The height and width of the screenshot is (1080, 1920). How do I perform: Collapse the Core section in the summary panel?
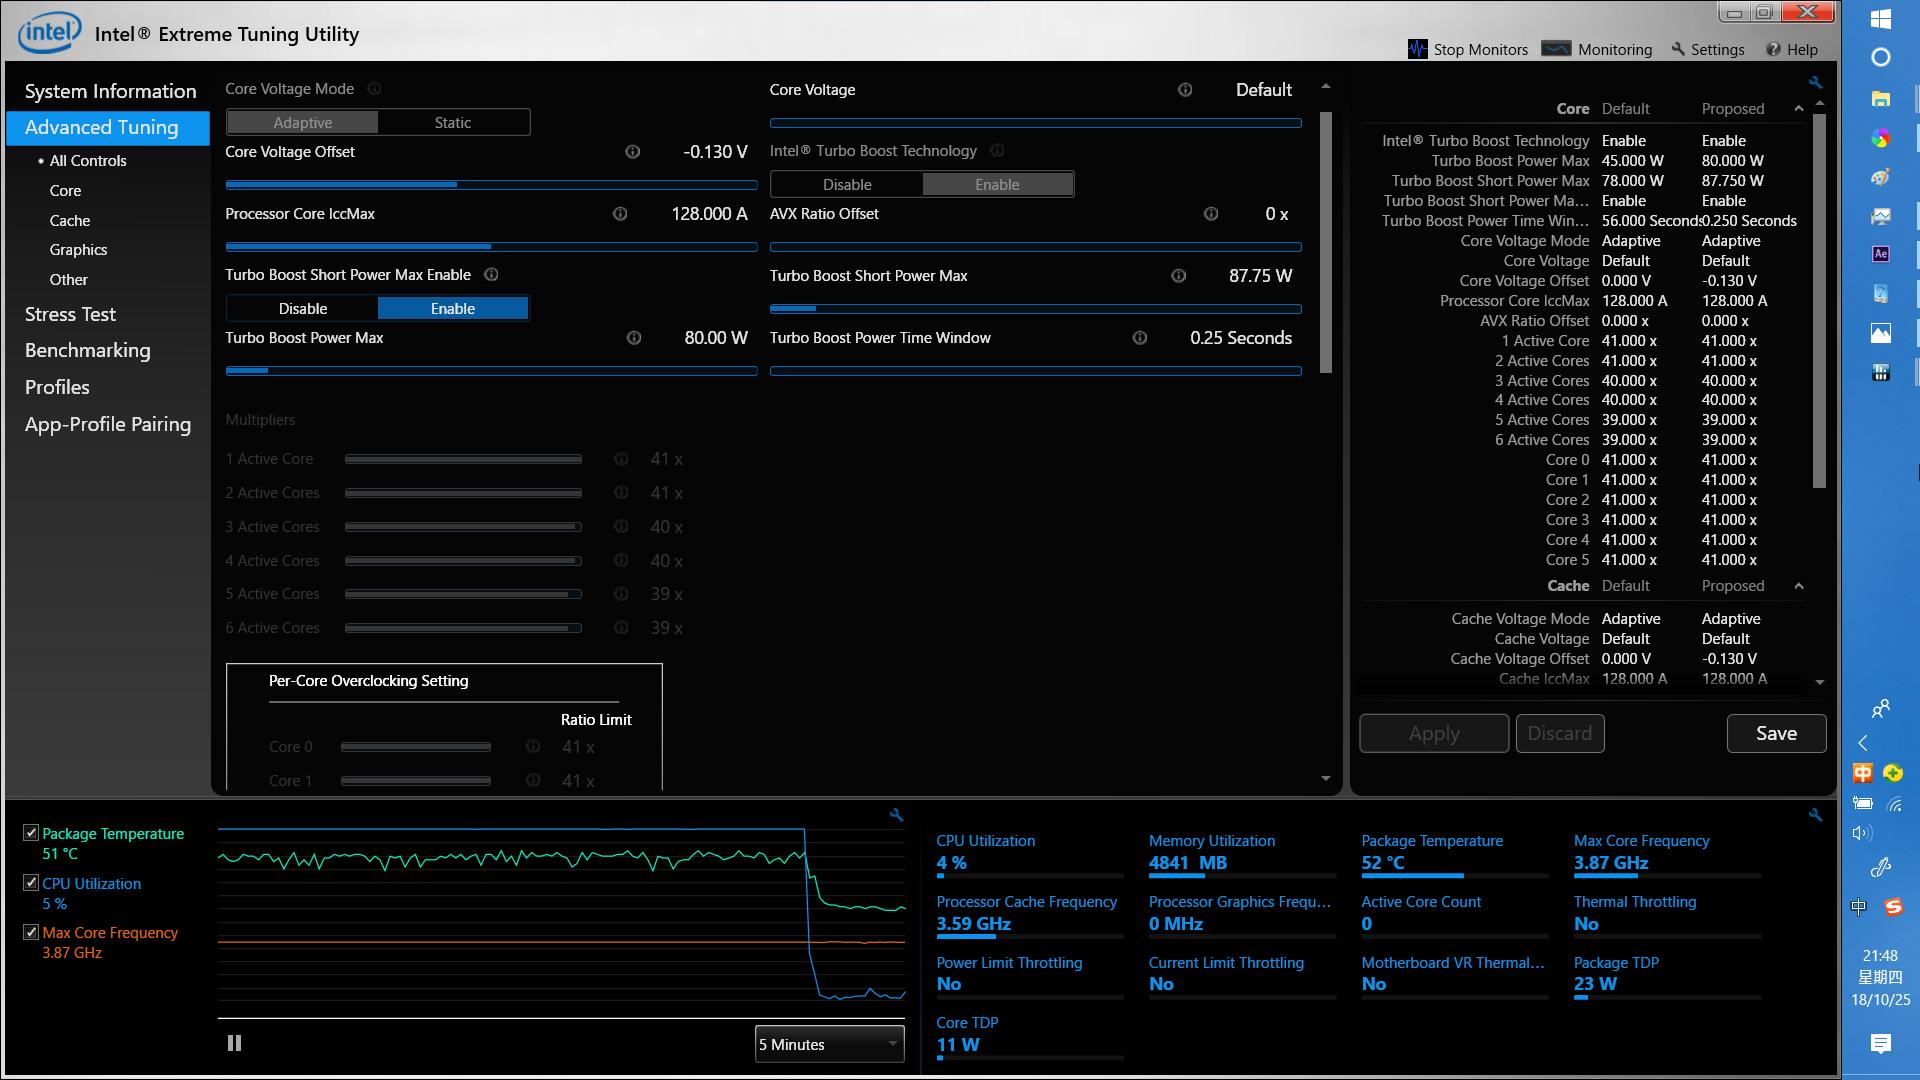[1798, 109]
